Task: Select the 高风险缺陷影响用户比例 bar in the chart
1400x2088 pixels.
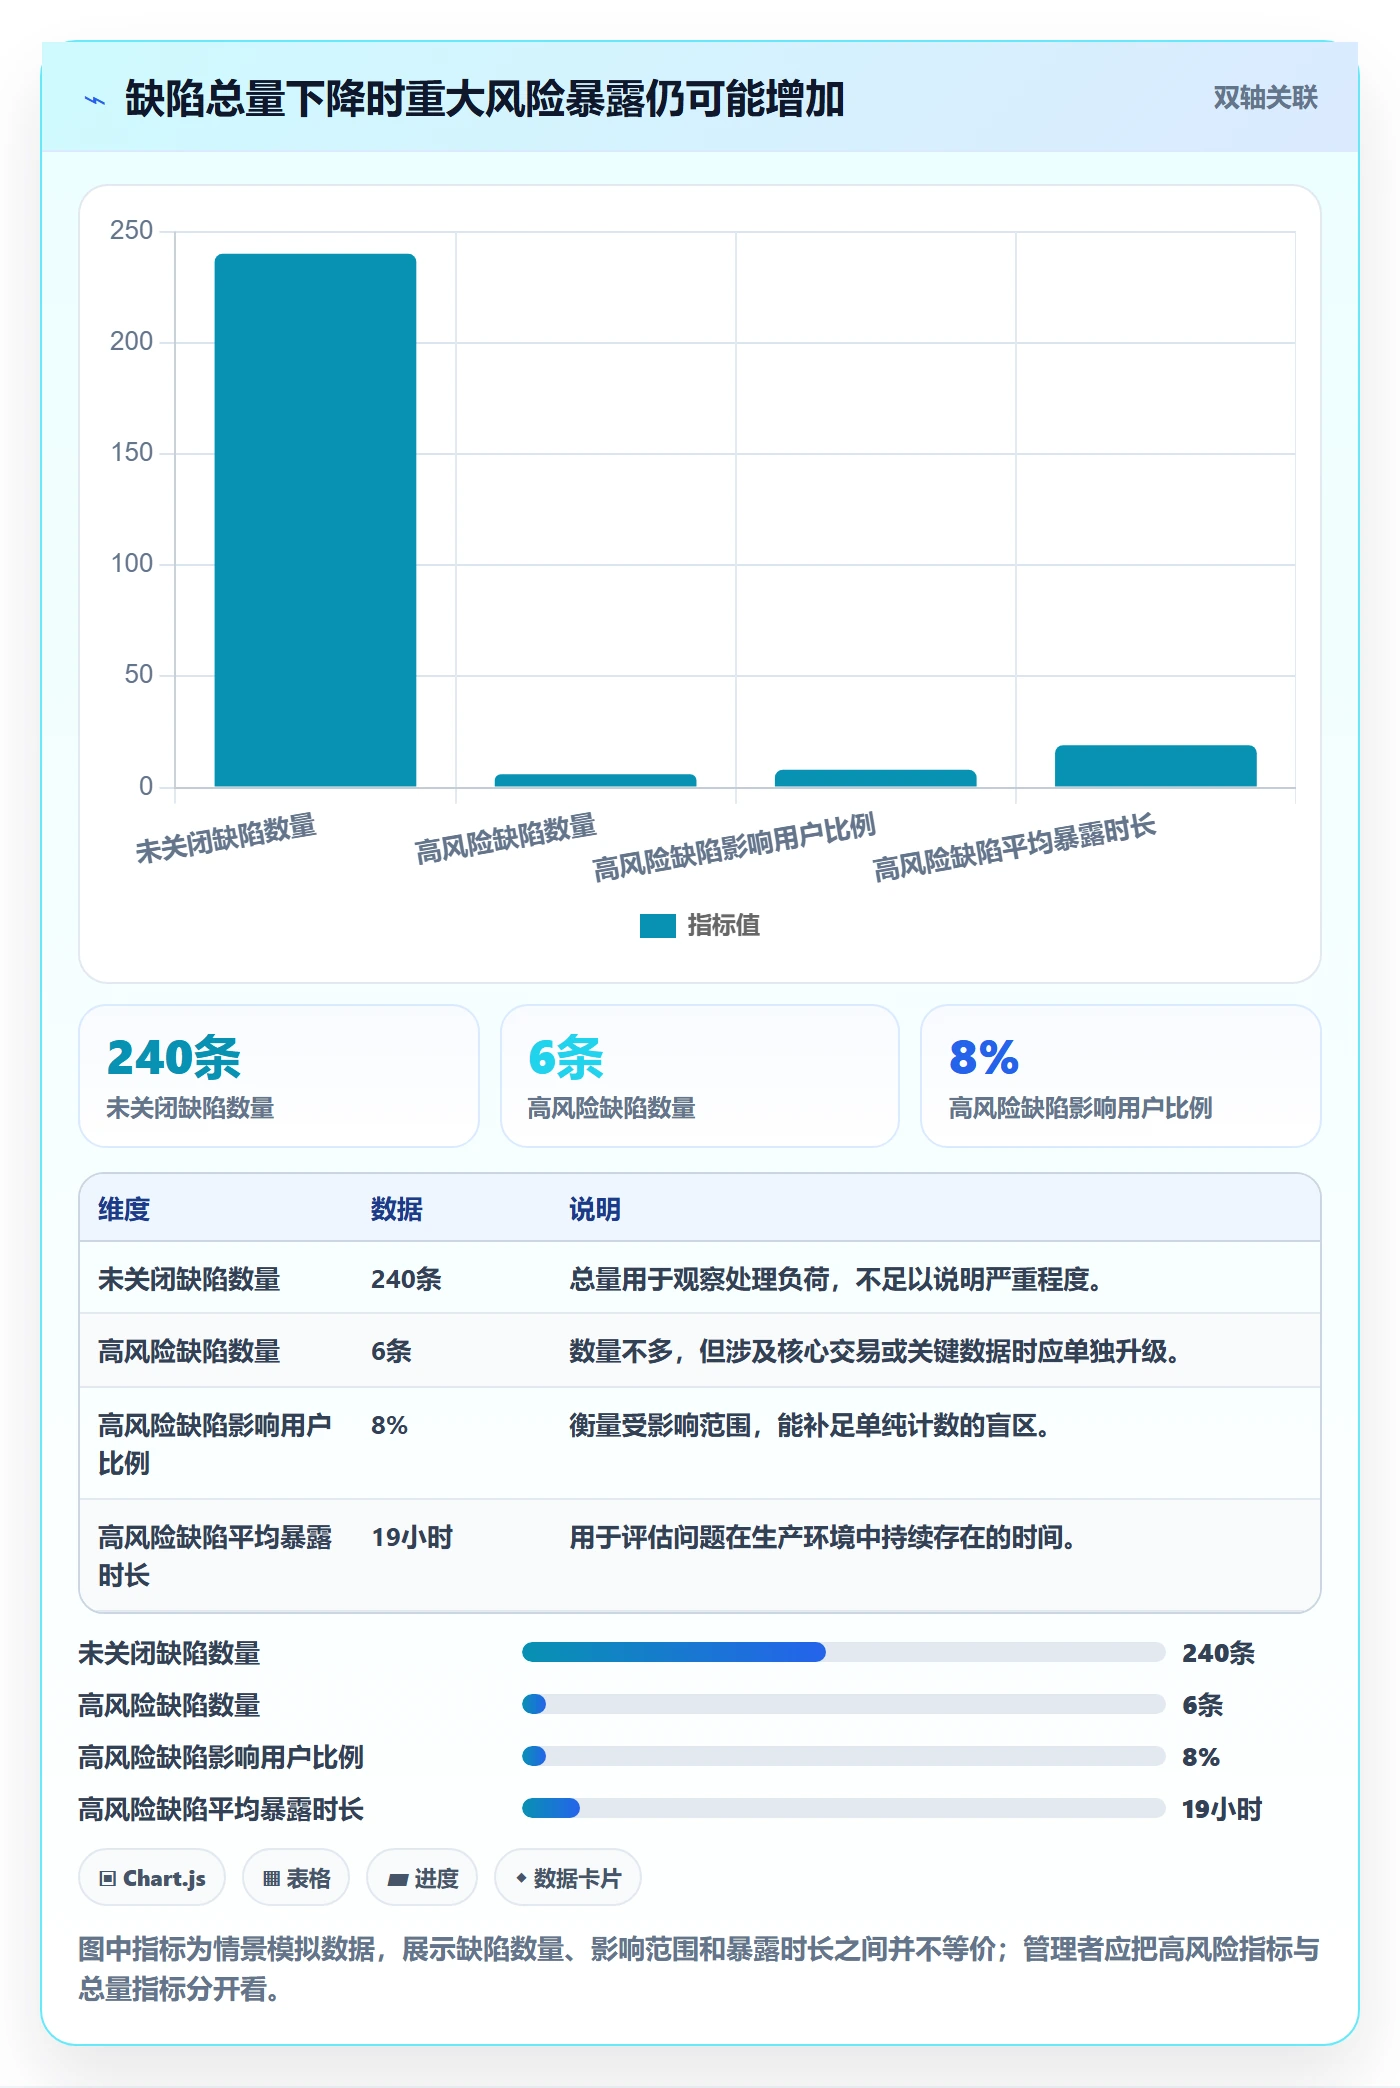Action: [x=875, y=778]
